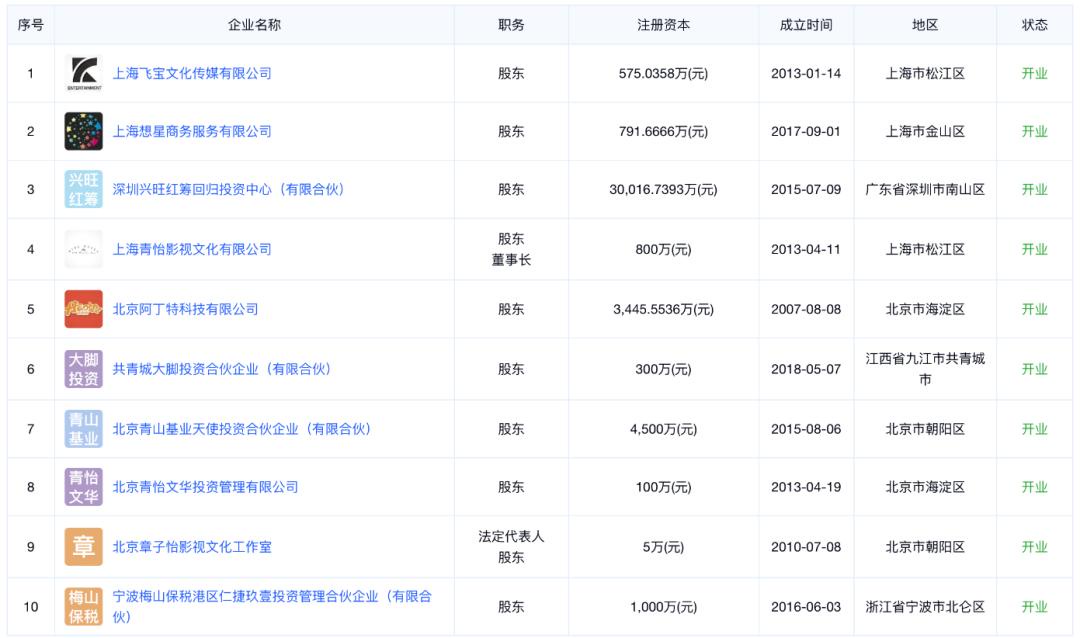Open 北京青山基业天使投资合伙企业 link
Screen dimensions: 1080x638
coord(242,429)
